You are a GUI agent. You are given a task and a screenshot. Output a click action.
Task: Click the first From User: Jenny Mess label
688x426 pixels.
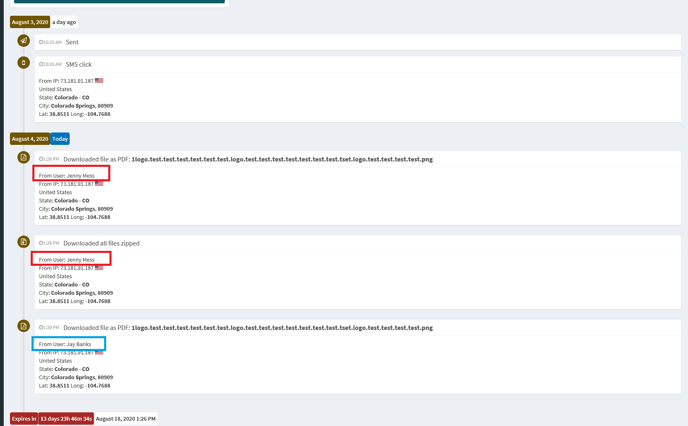click(67, 176)
